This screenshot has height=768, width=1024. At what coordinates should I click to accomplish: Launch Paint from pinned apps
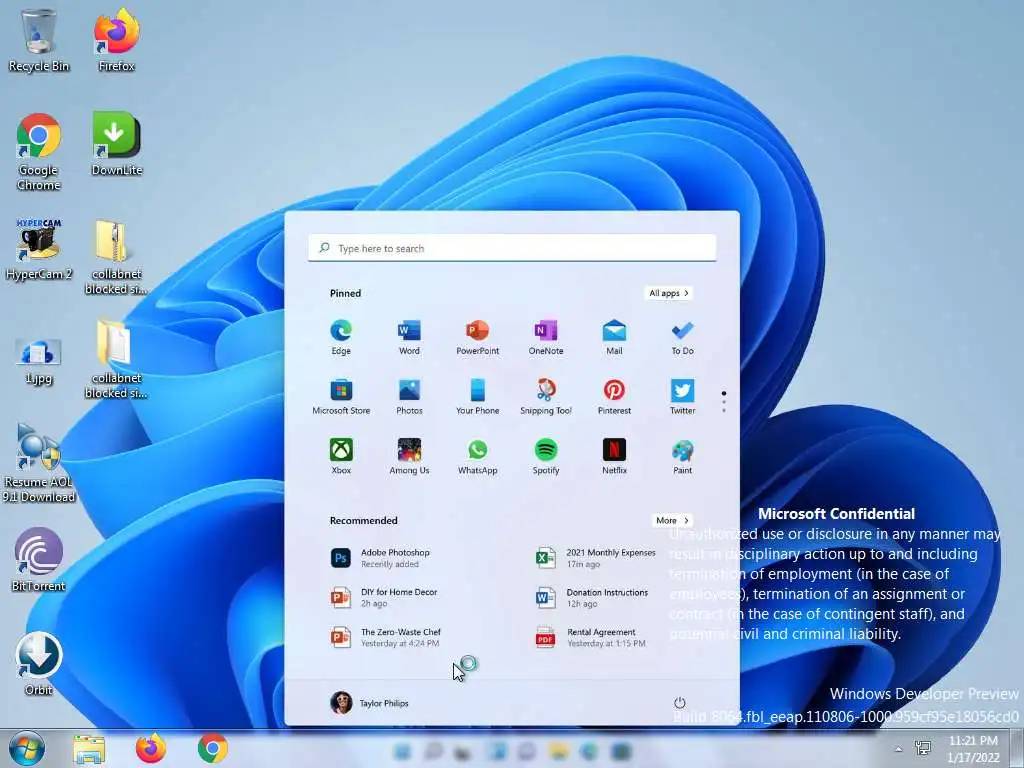pos(682,456)
